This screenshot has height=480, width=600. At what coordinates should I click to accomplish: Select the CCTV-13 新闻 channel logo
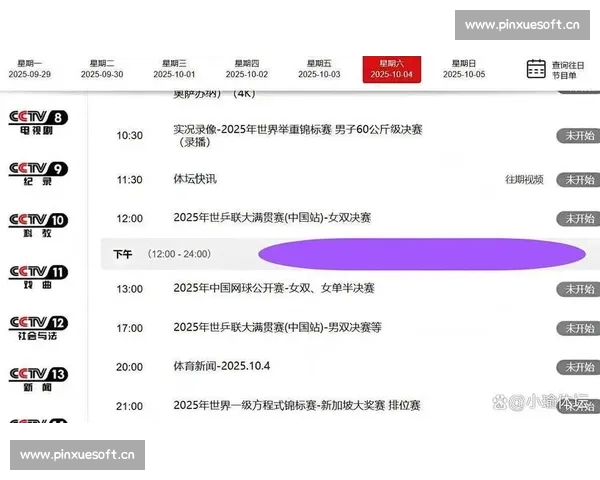(x=38, y=379)
